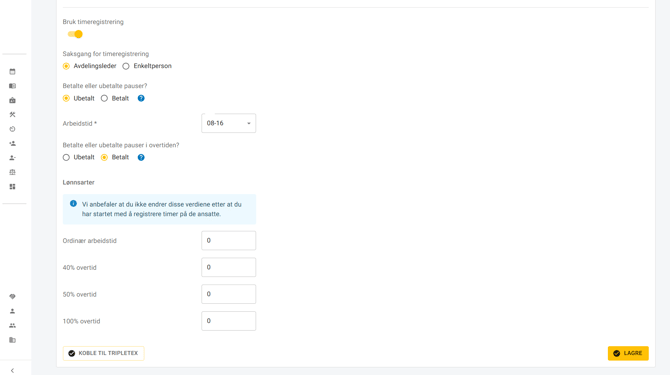This screenshot has width=670, height=375.
Task: Focus the 50% overtid input field
Action: (x=229, y=294)
